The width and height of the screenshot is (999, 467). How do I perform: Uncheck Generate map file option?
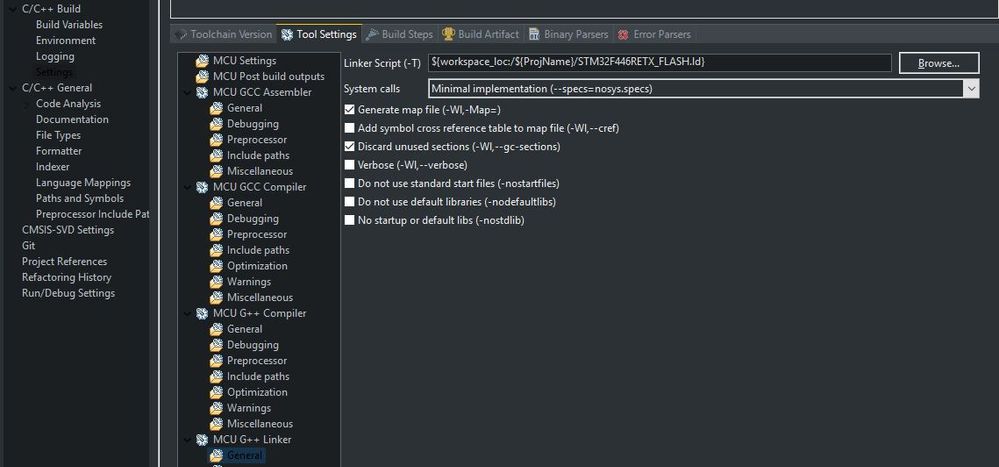(349, 110)
